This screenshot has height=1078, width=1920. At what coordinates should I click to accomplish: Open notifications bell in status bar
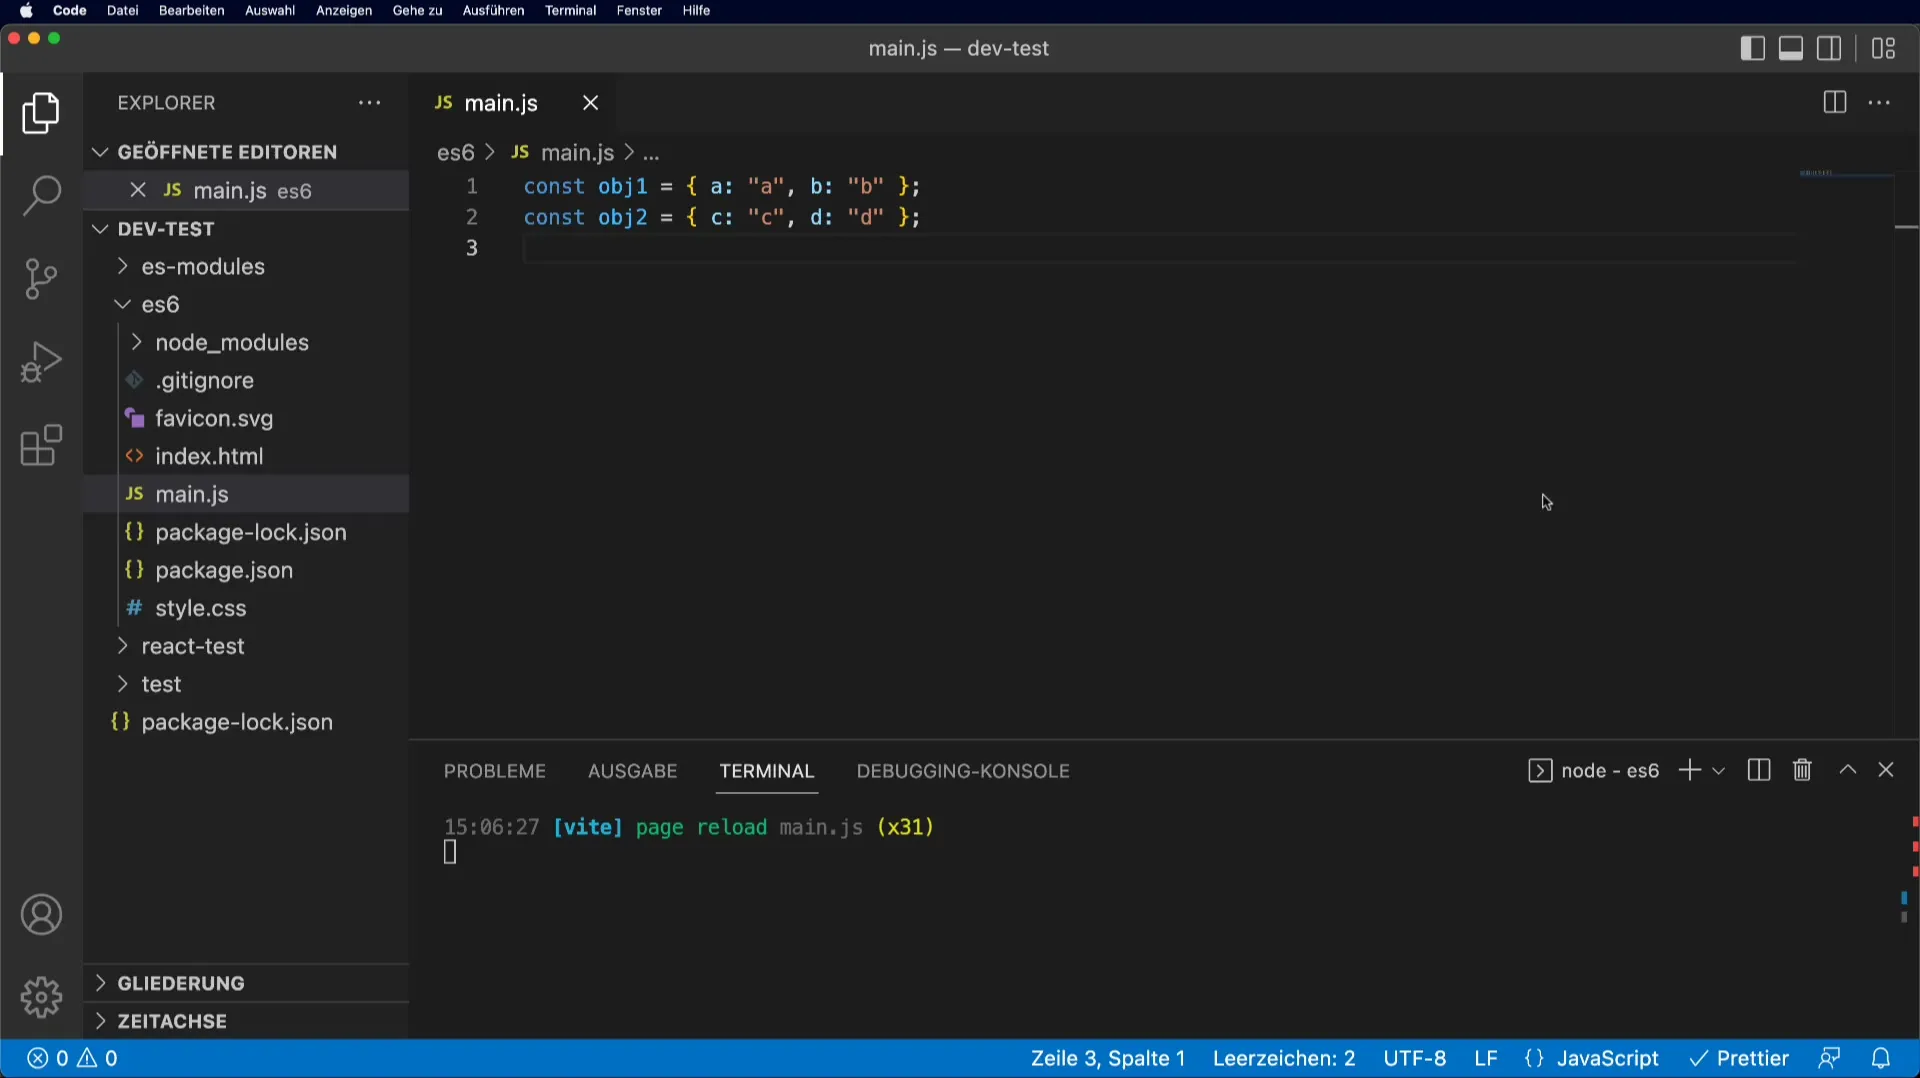tap(1881, 1058)
